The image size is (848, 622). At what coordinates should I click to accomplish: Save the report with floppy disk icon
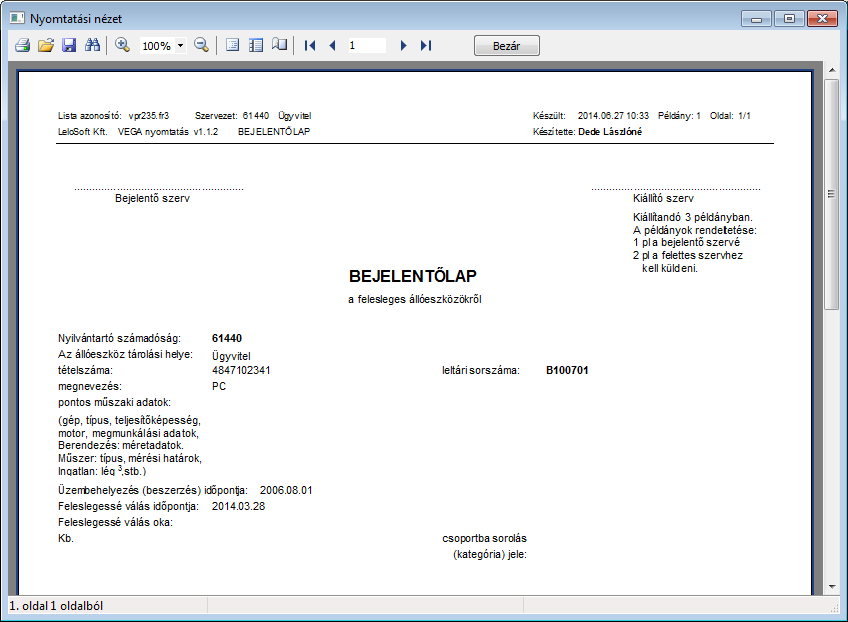(x=69, y=45)
